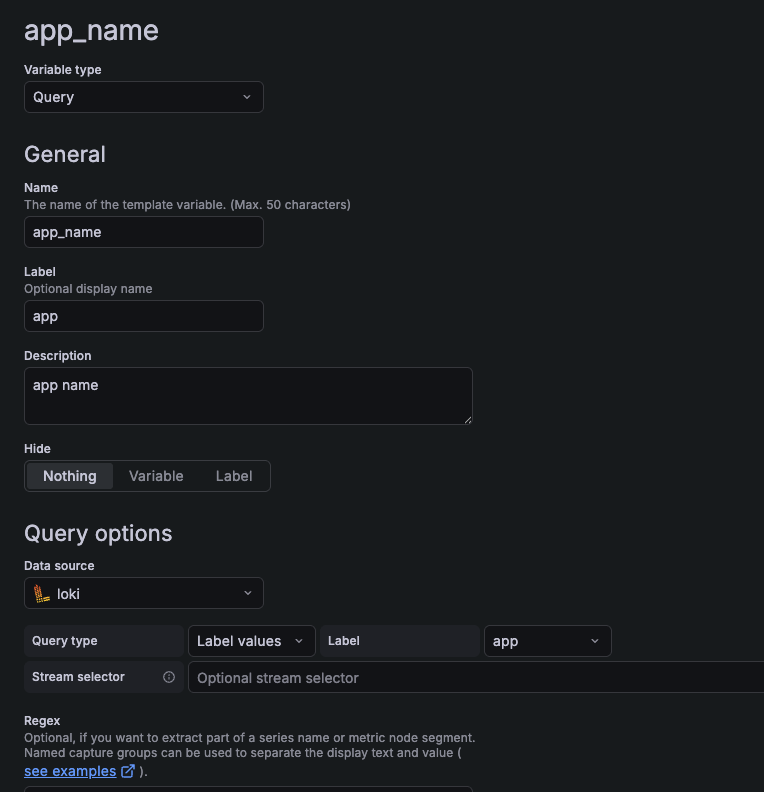The height and width of the screenshot is (792, 764).
Task: Click the Label inline label before app
Action: (x=344, y=641)
